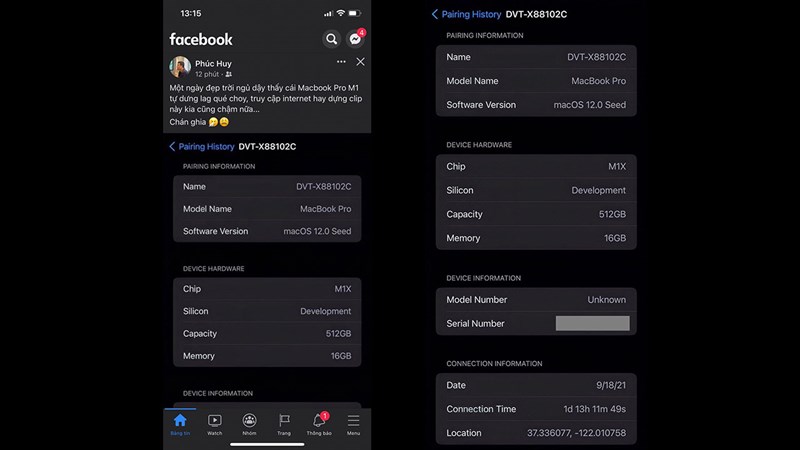Switch to the Watch tab
The width and height of the screenshot is (800, 450).
[x=215, y=424]
